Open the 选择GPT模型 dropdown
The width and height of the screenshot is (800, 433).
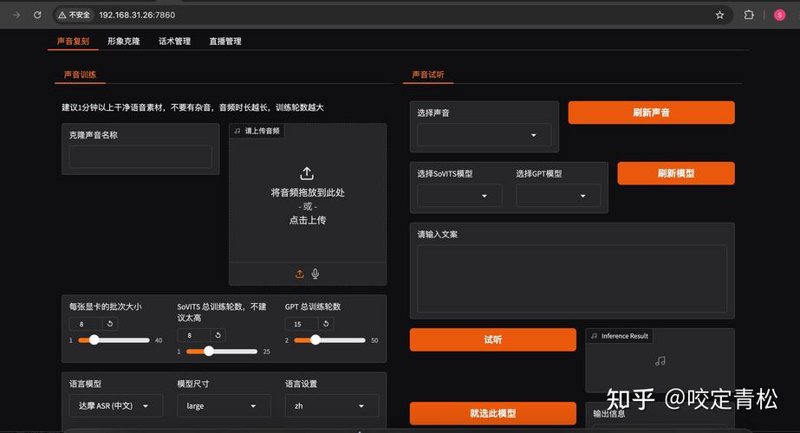[x=558, y=196]
